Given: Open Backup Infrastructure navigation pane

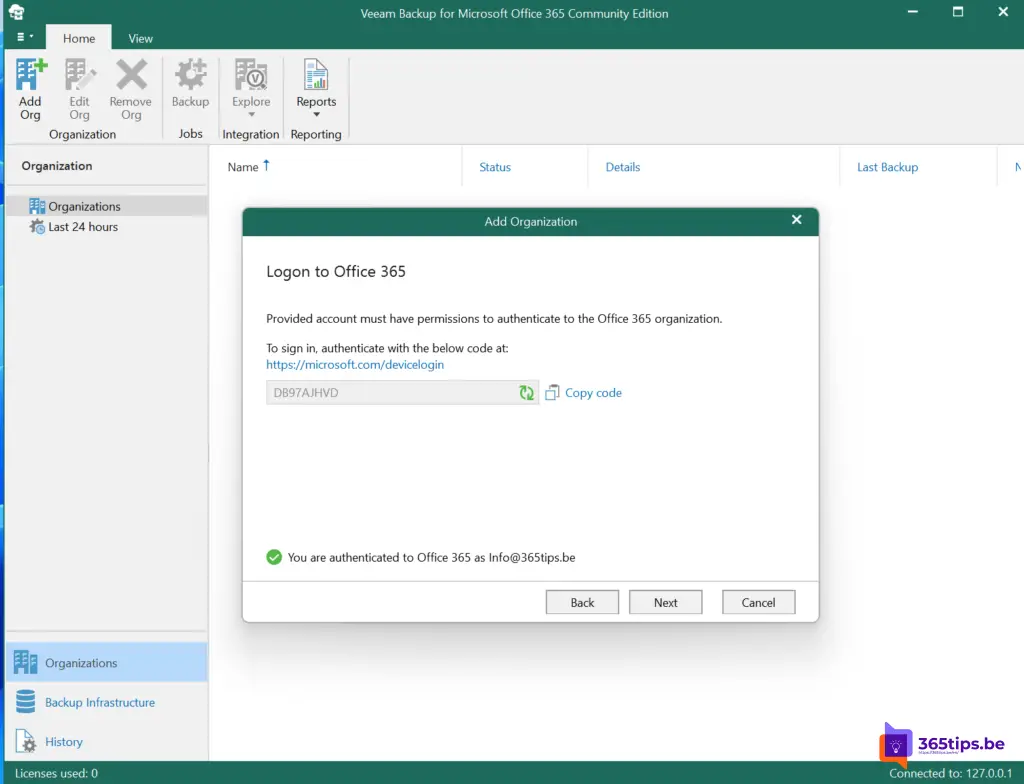Looking at the screenshot, I should [x=99, y=702].
